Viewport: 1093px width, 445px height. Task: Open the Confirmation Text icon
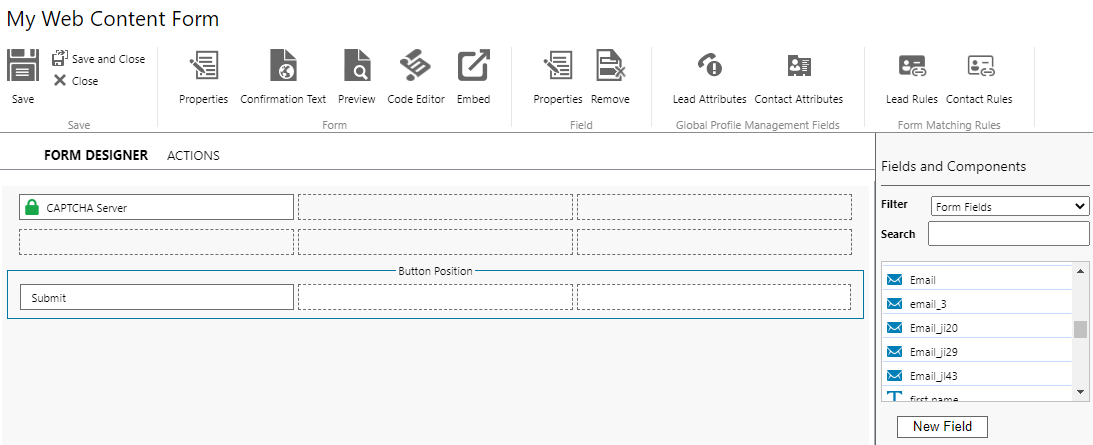click(283, 66)
